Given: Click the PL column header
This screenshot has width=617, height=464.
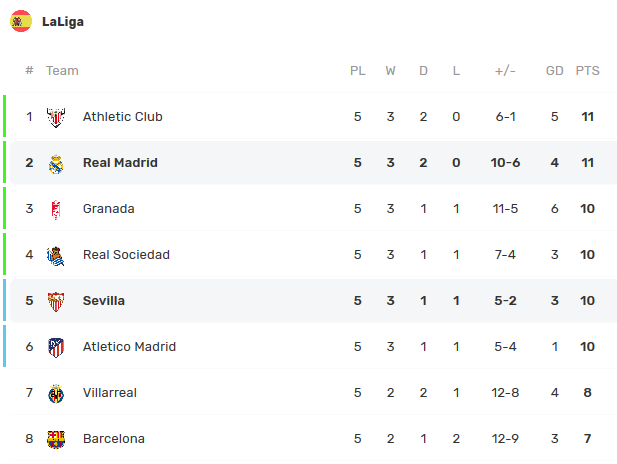Looking at the screenshot, I should pos(358,71).
